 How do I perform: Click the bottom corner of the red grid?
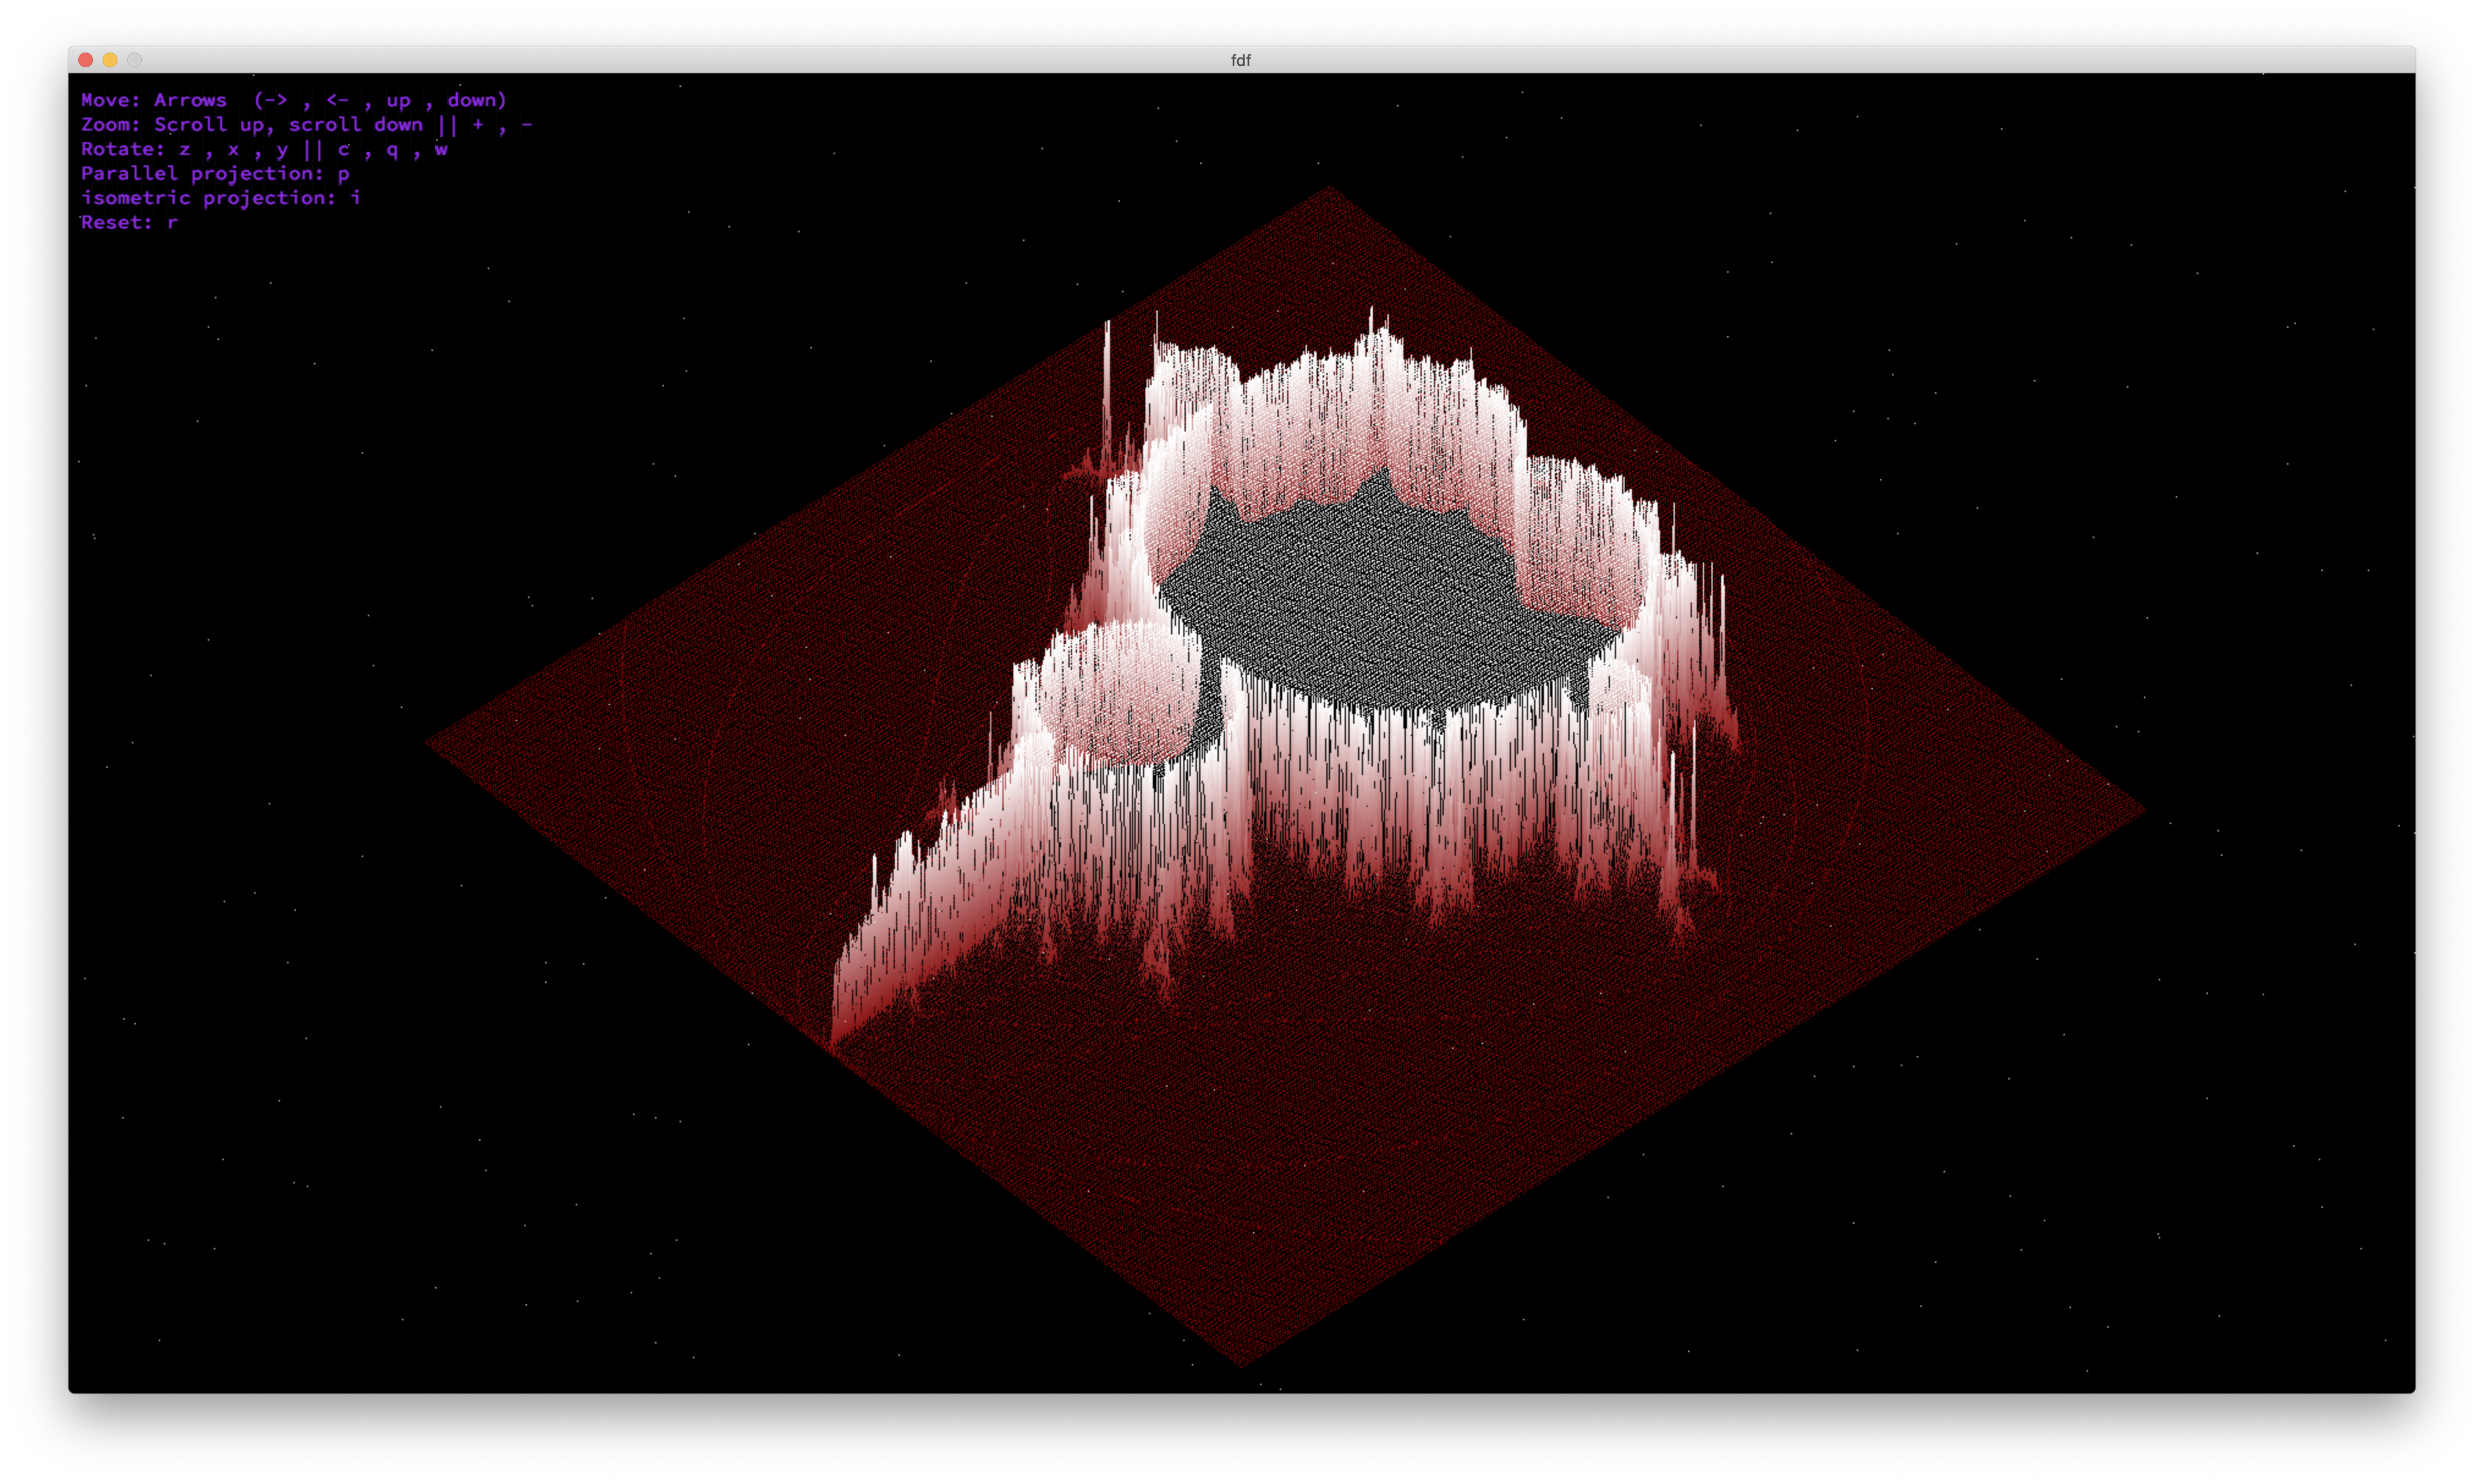pos(1242,1362)
